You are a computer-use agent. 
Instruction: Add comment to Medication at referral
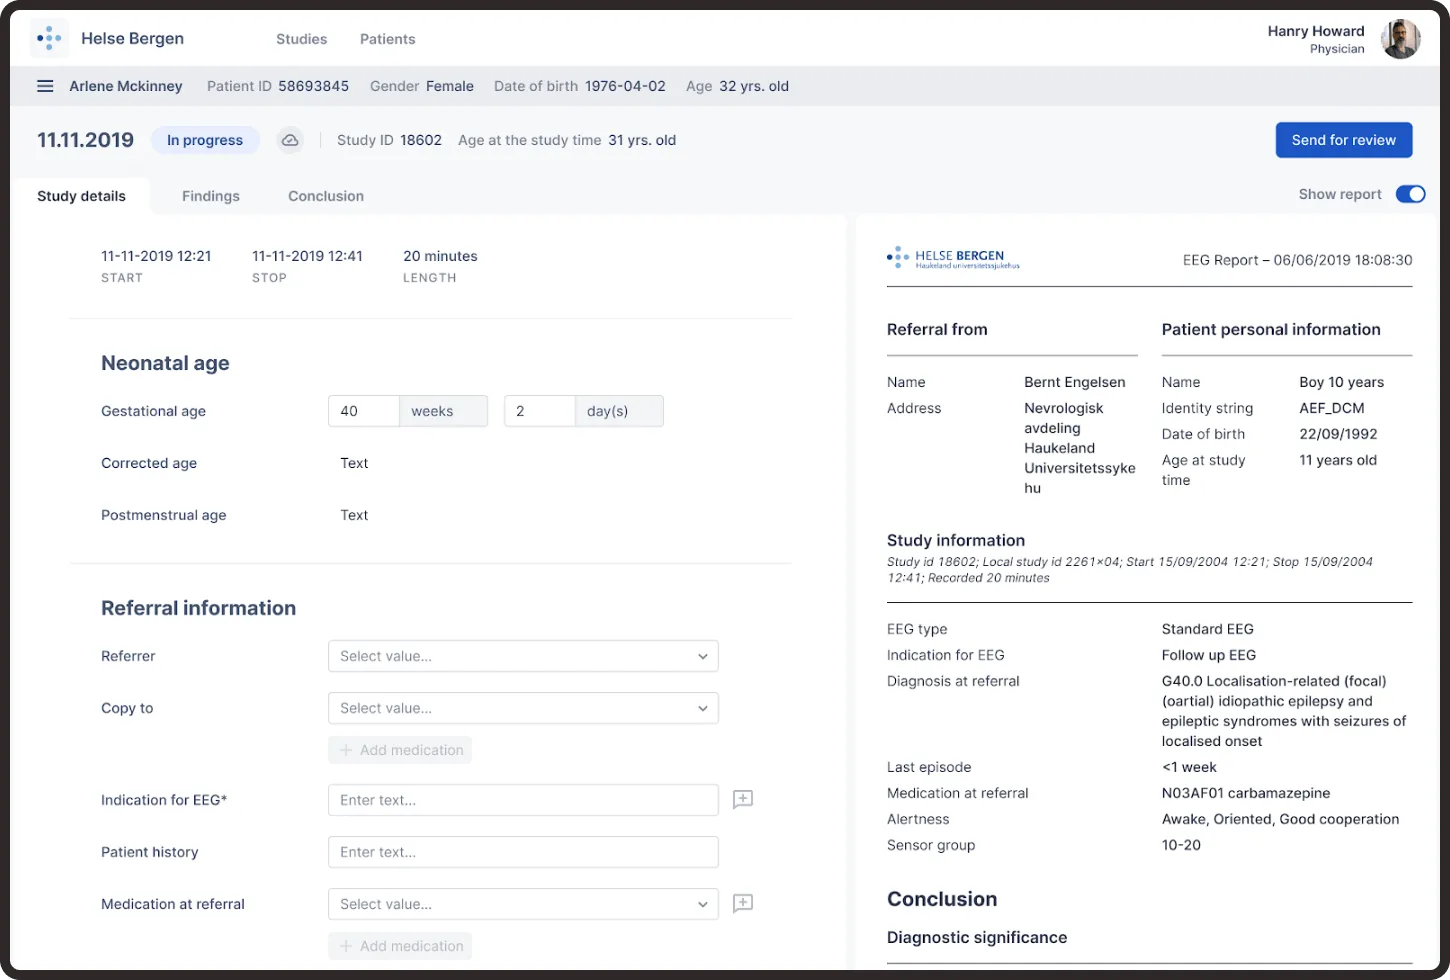[743, 904]
